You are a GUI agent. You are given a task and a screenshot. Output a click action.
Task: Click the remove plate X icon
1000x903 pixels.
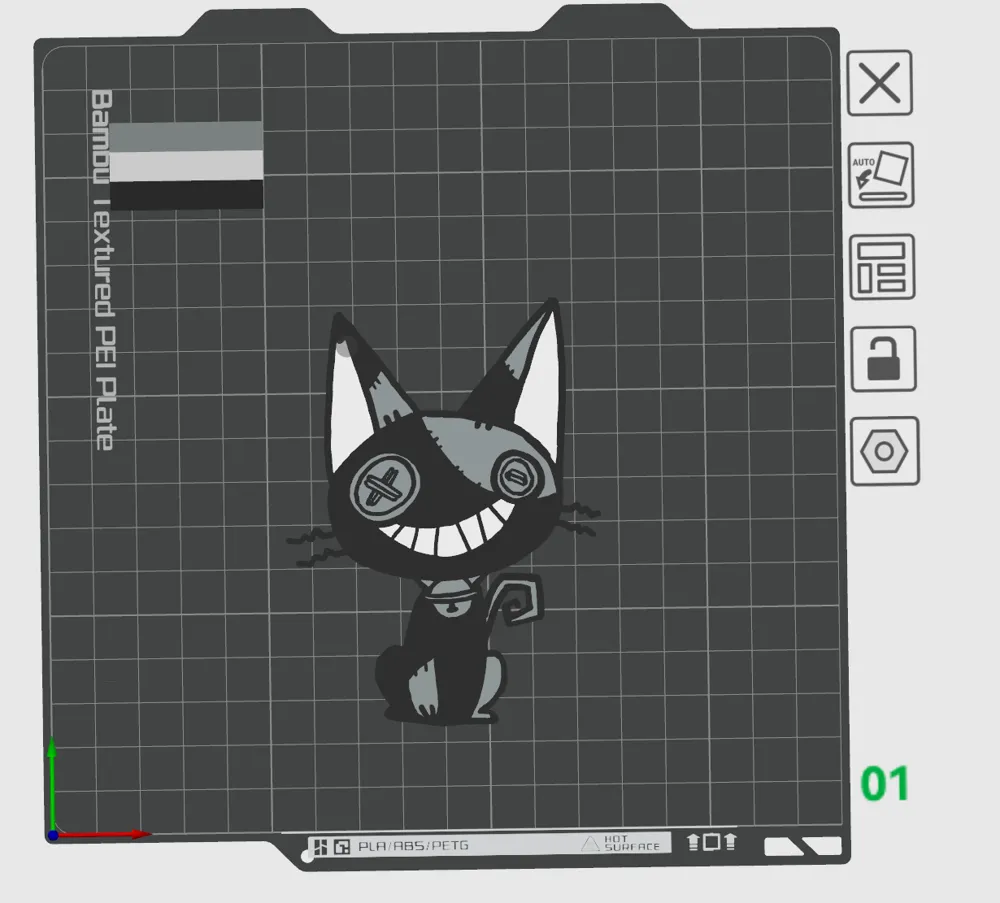pos(879,83)
